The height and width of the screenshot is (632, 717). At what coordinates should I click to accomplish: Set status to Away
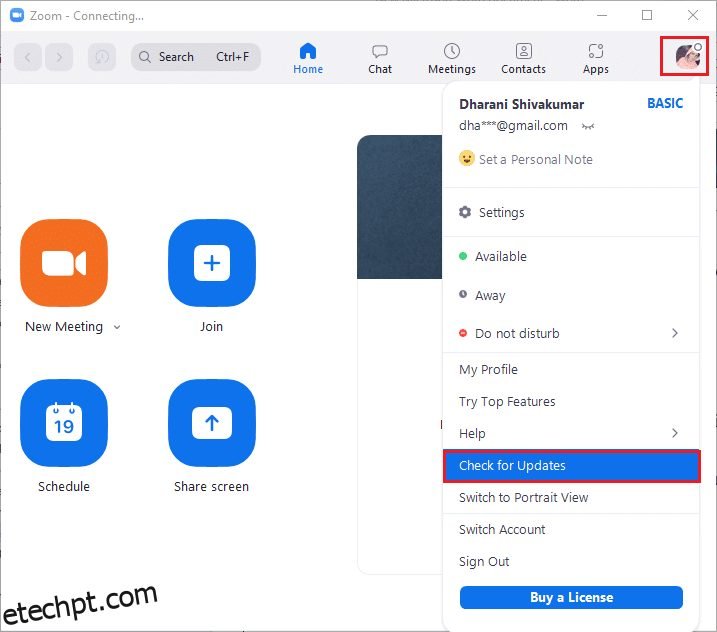tap(571, 295)
